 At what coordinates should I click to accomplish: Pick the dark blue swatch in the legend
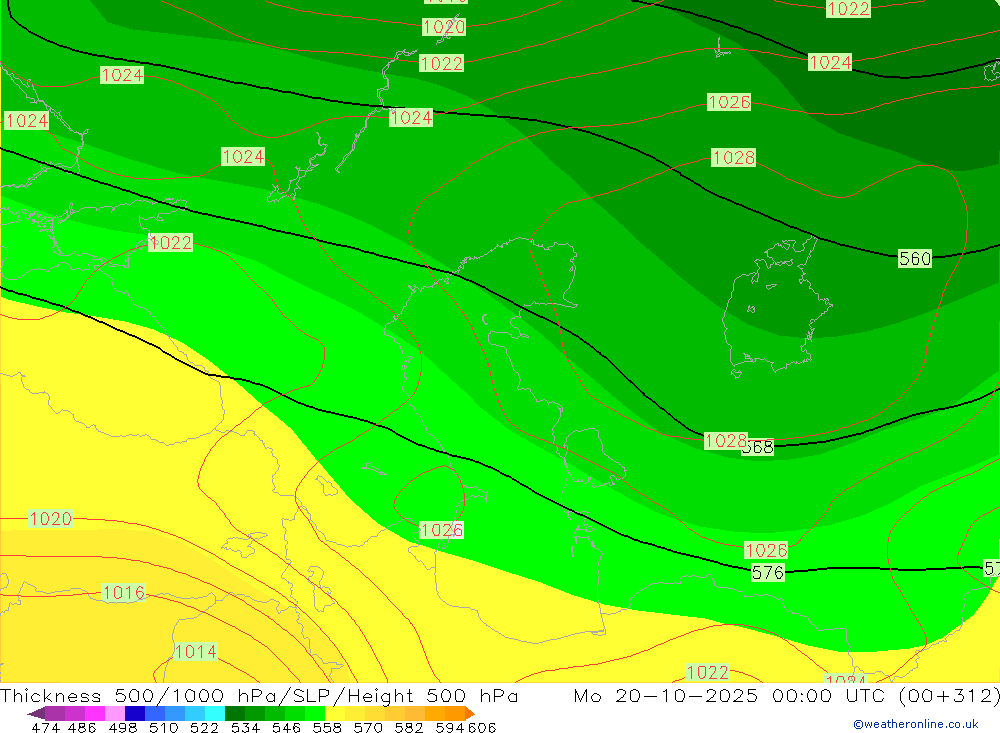point(135,713)
